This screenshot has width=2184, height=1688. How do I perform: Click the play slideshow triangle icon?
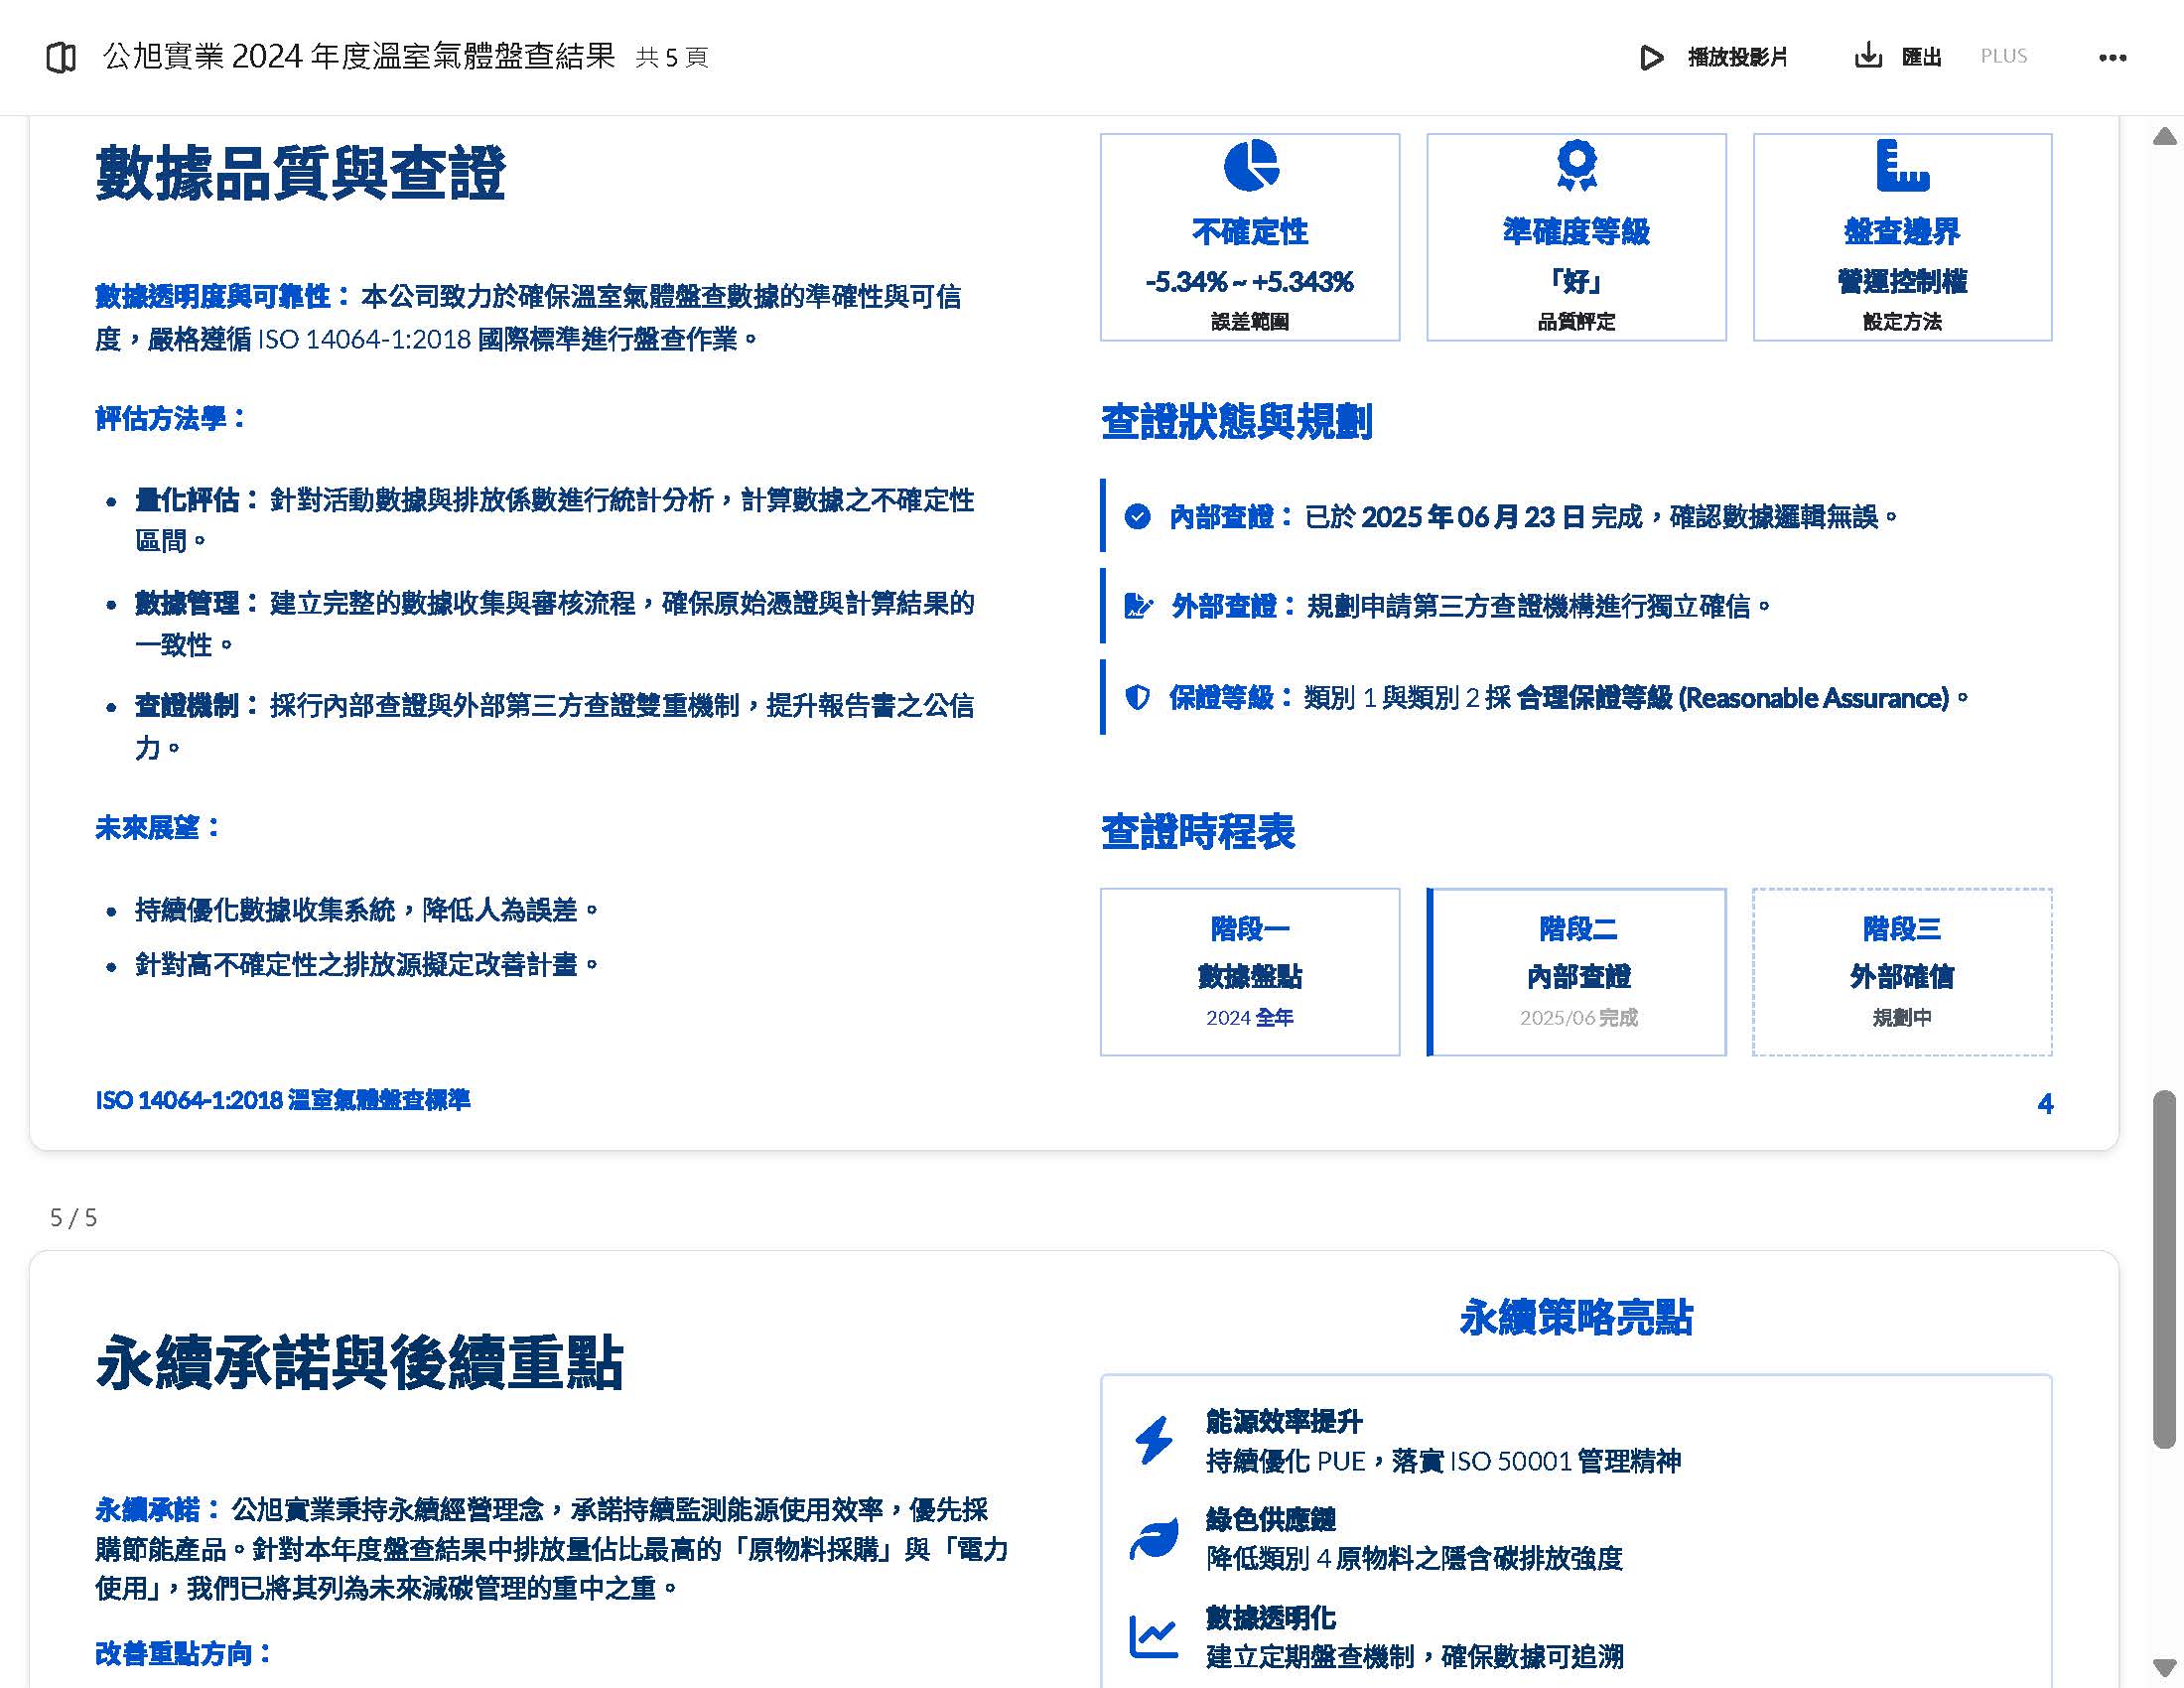click(x=1651, y=57)
